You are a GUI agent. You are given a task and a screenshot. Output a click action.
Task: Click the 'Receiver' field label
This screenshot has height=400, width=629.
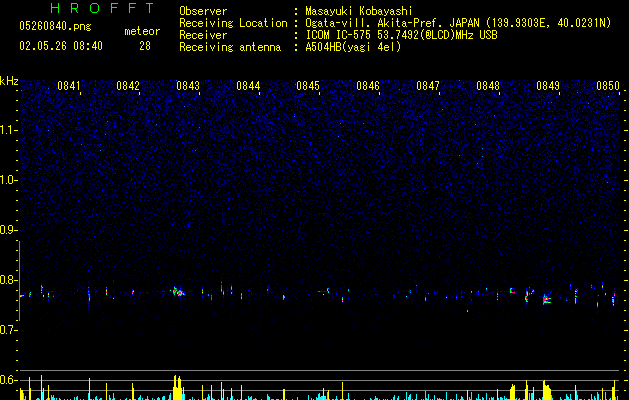click(203, 35)
